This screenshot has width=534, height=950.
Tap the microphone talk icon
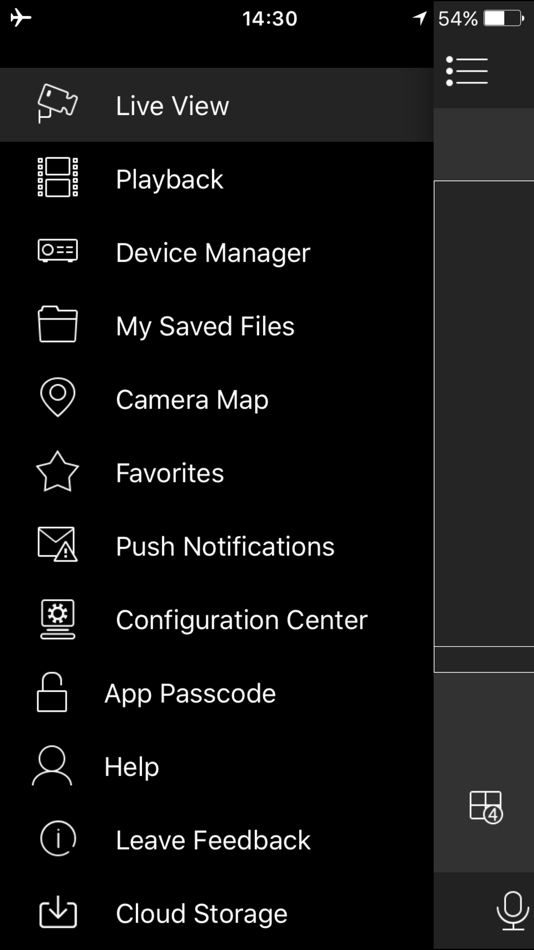point(513,911)
